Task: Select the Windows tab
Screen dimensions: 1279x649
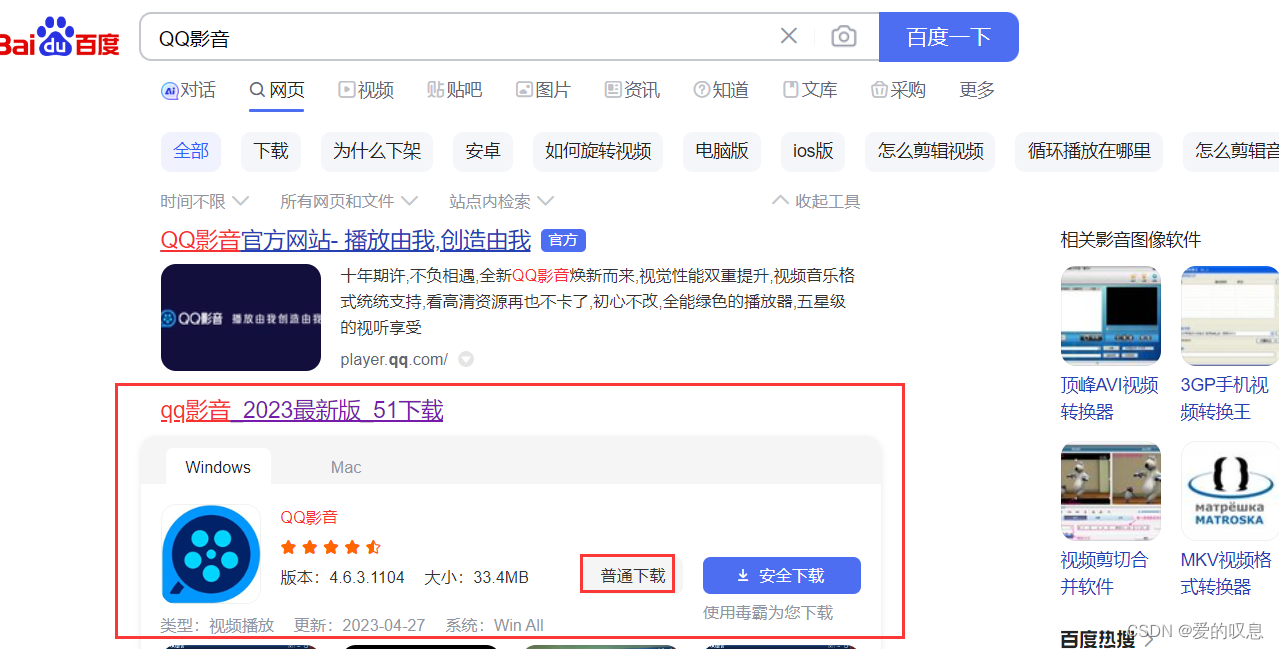Action: pyautogui.click(x=218, y=467)
